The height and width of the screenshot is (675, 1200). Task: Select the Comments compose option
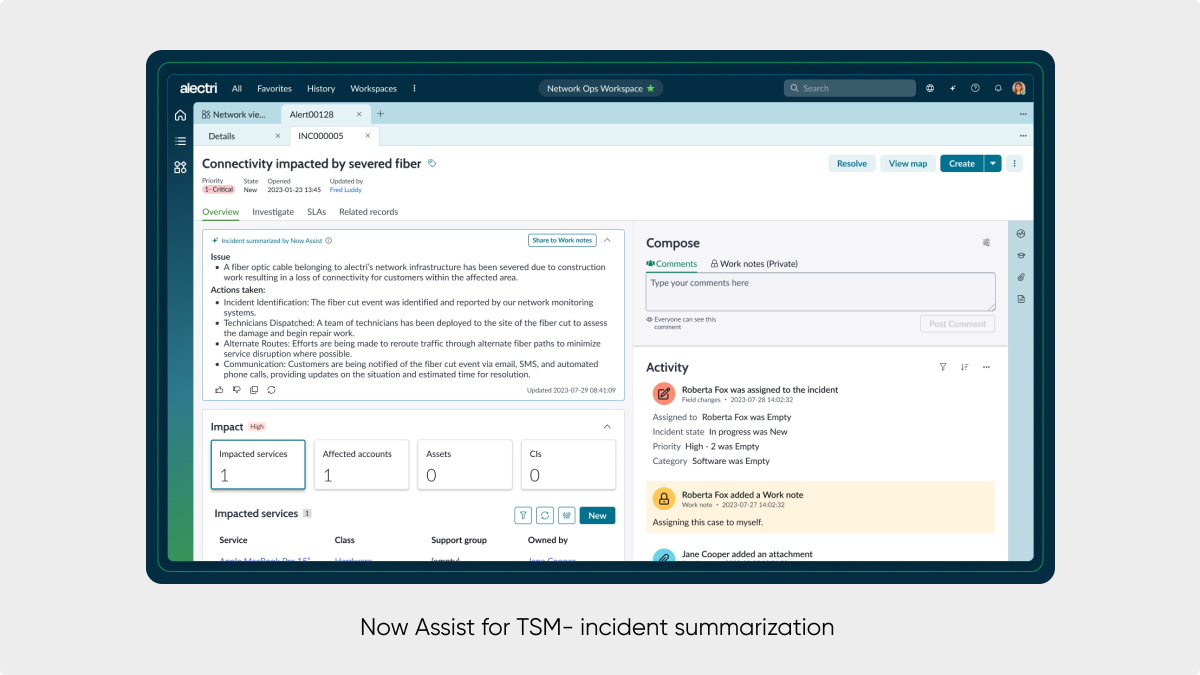click(x=671, y=264)
